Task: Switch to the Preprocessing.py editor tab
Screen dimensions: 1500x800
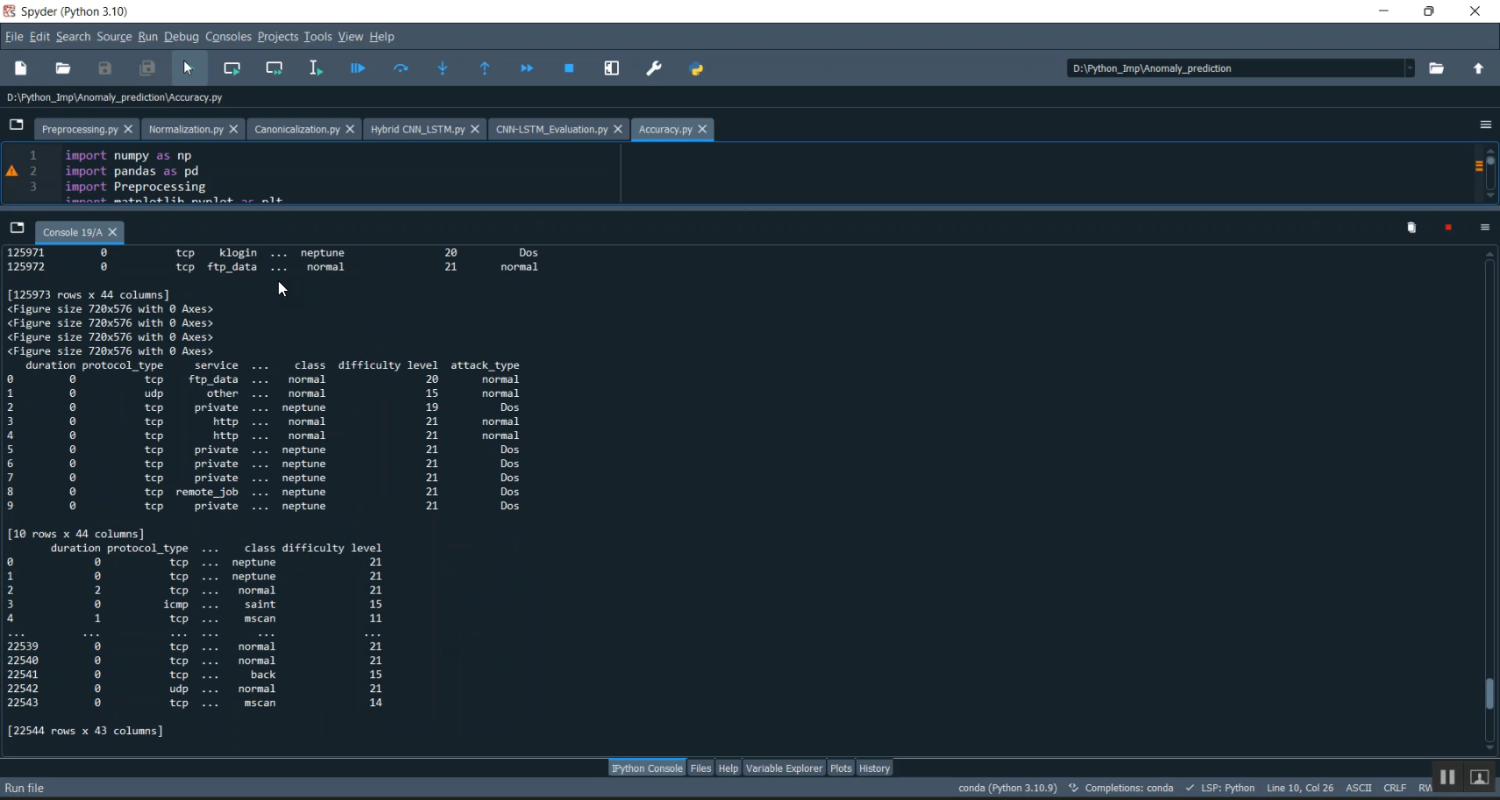Action: coord(79,130)
